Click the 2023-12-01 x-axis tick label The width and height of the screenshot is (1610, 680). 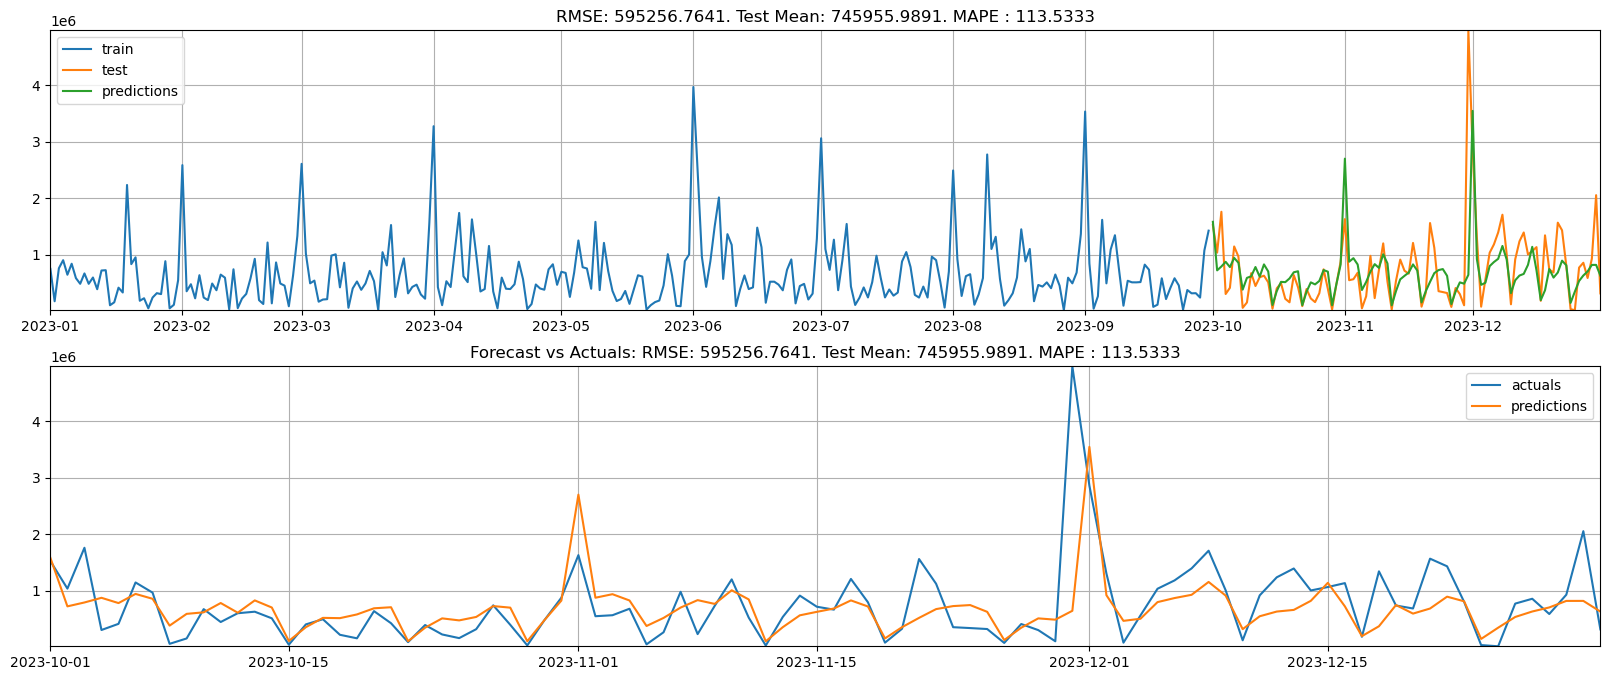tap(1089, 662)
